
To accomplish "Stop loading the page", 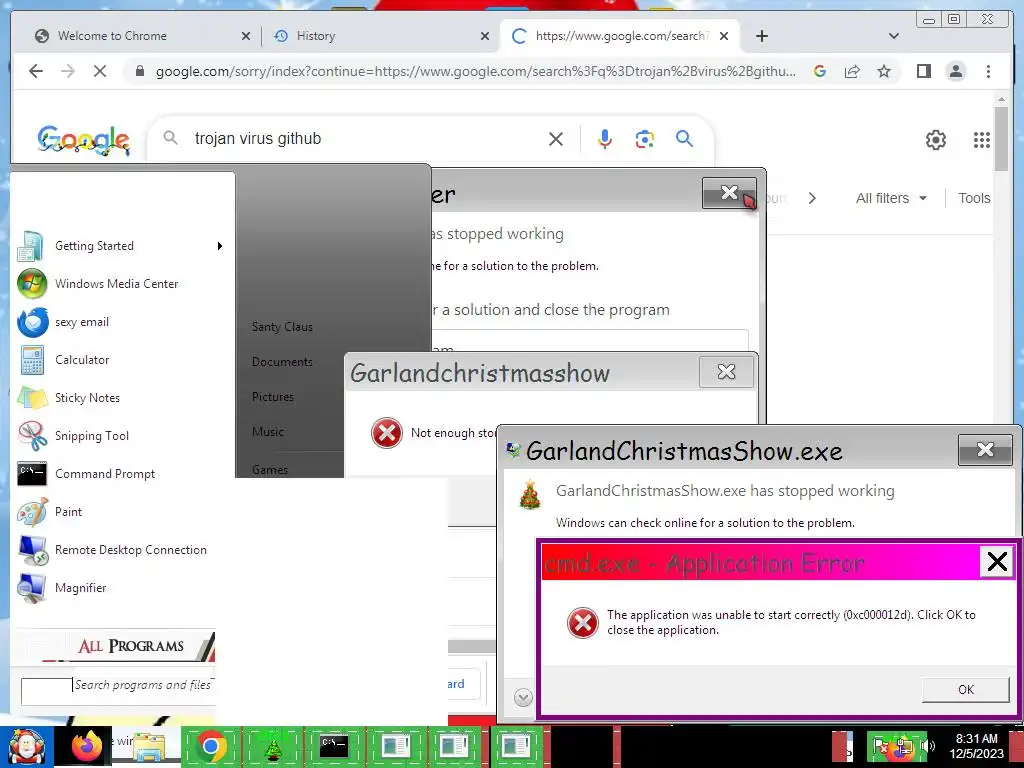I will 100,71.
